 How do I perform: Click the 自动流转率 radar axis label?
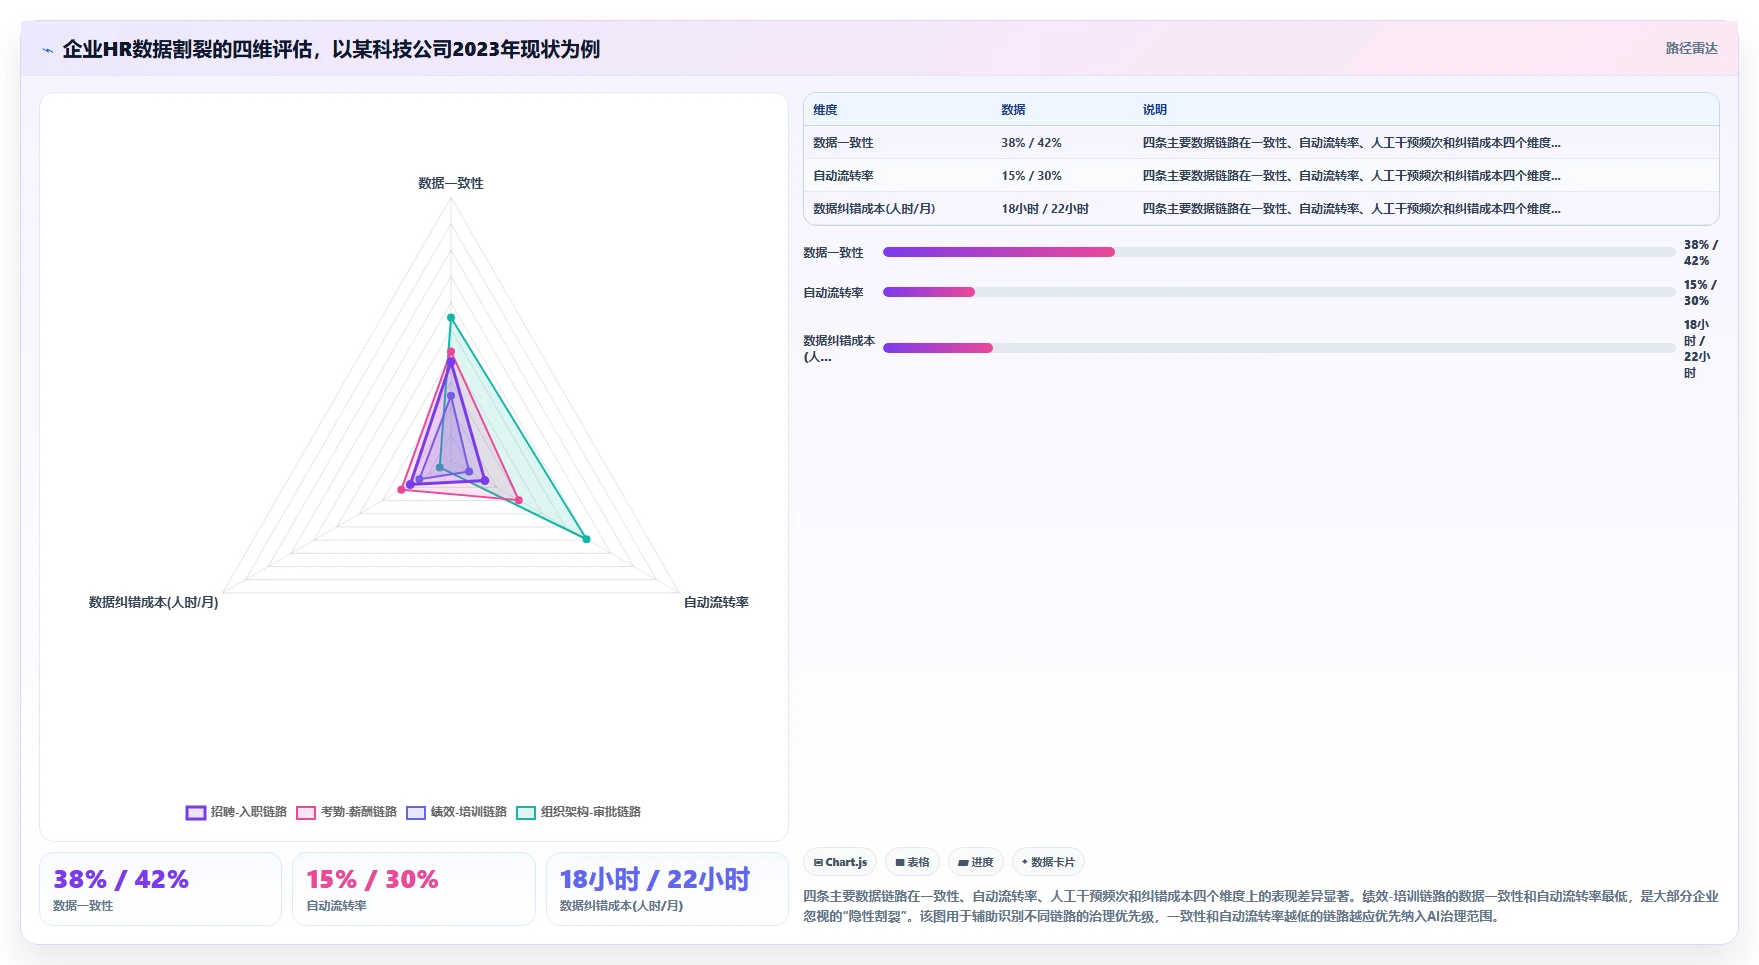click(716, 602)
